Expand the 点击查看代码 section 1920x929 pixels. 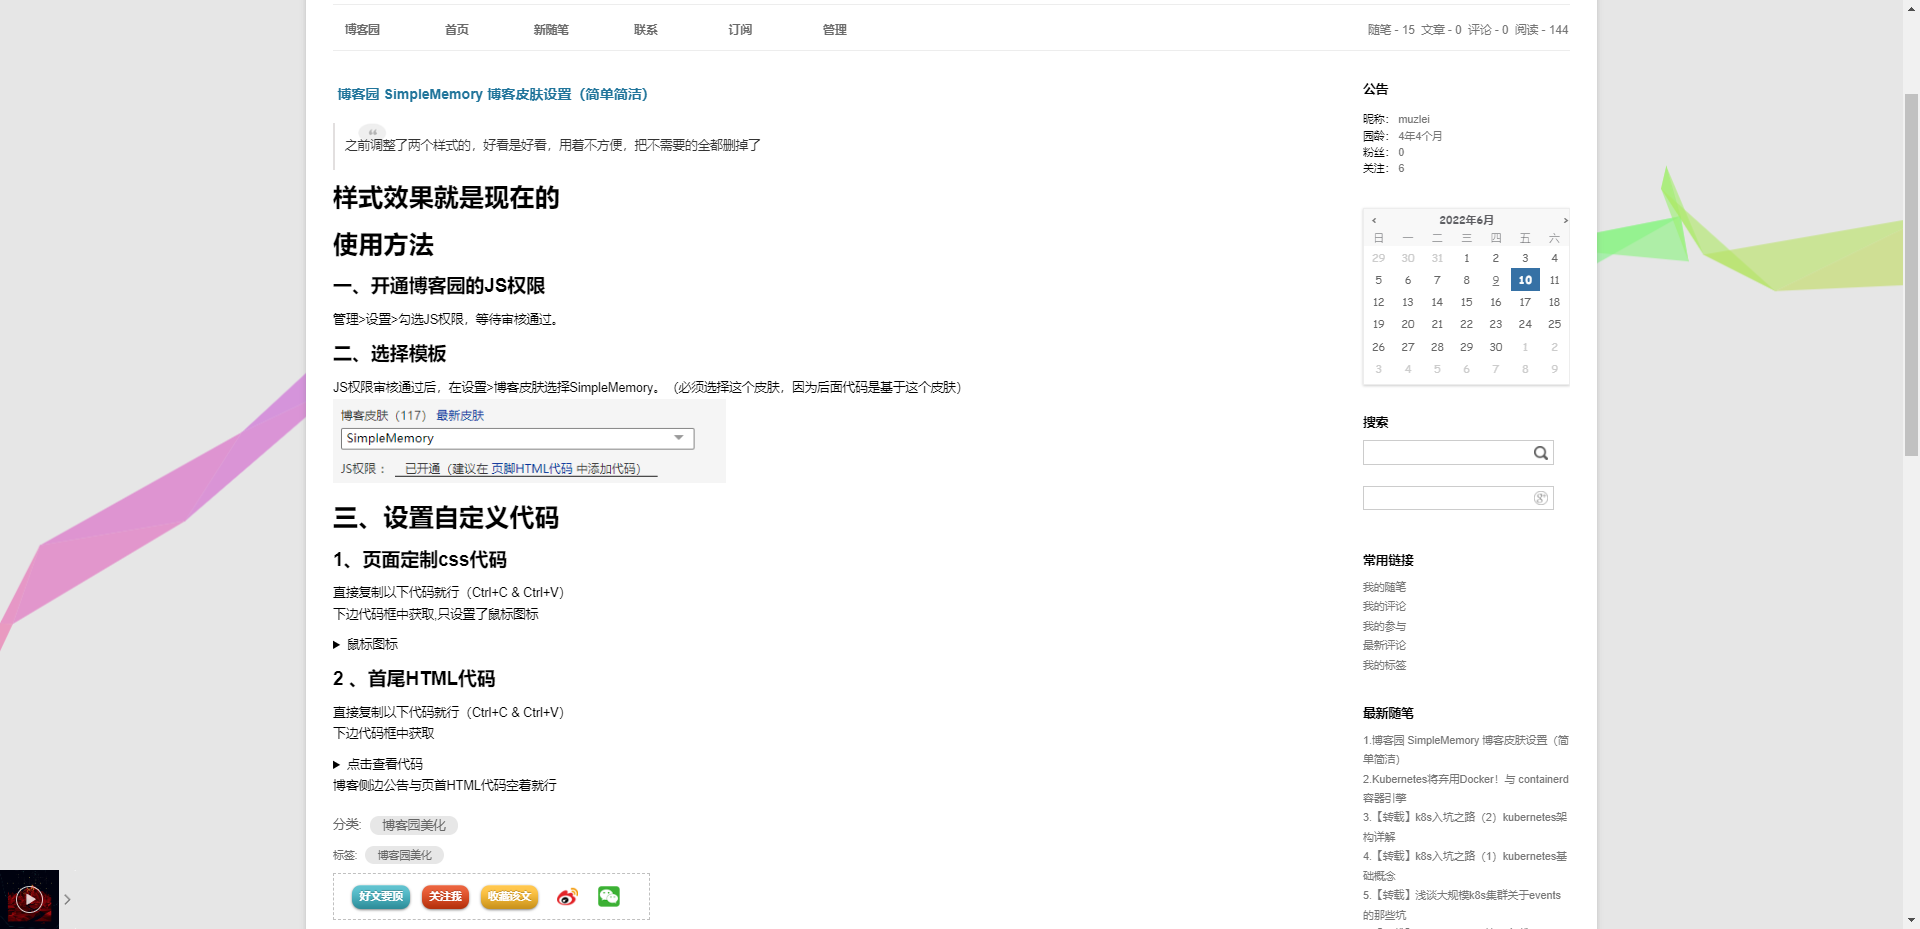click(384, 763)
